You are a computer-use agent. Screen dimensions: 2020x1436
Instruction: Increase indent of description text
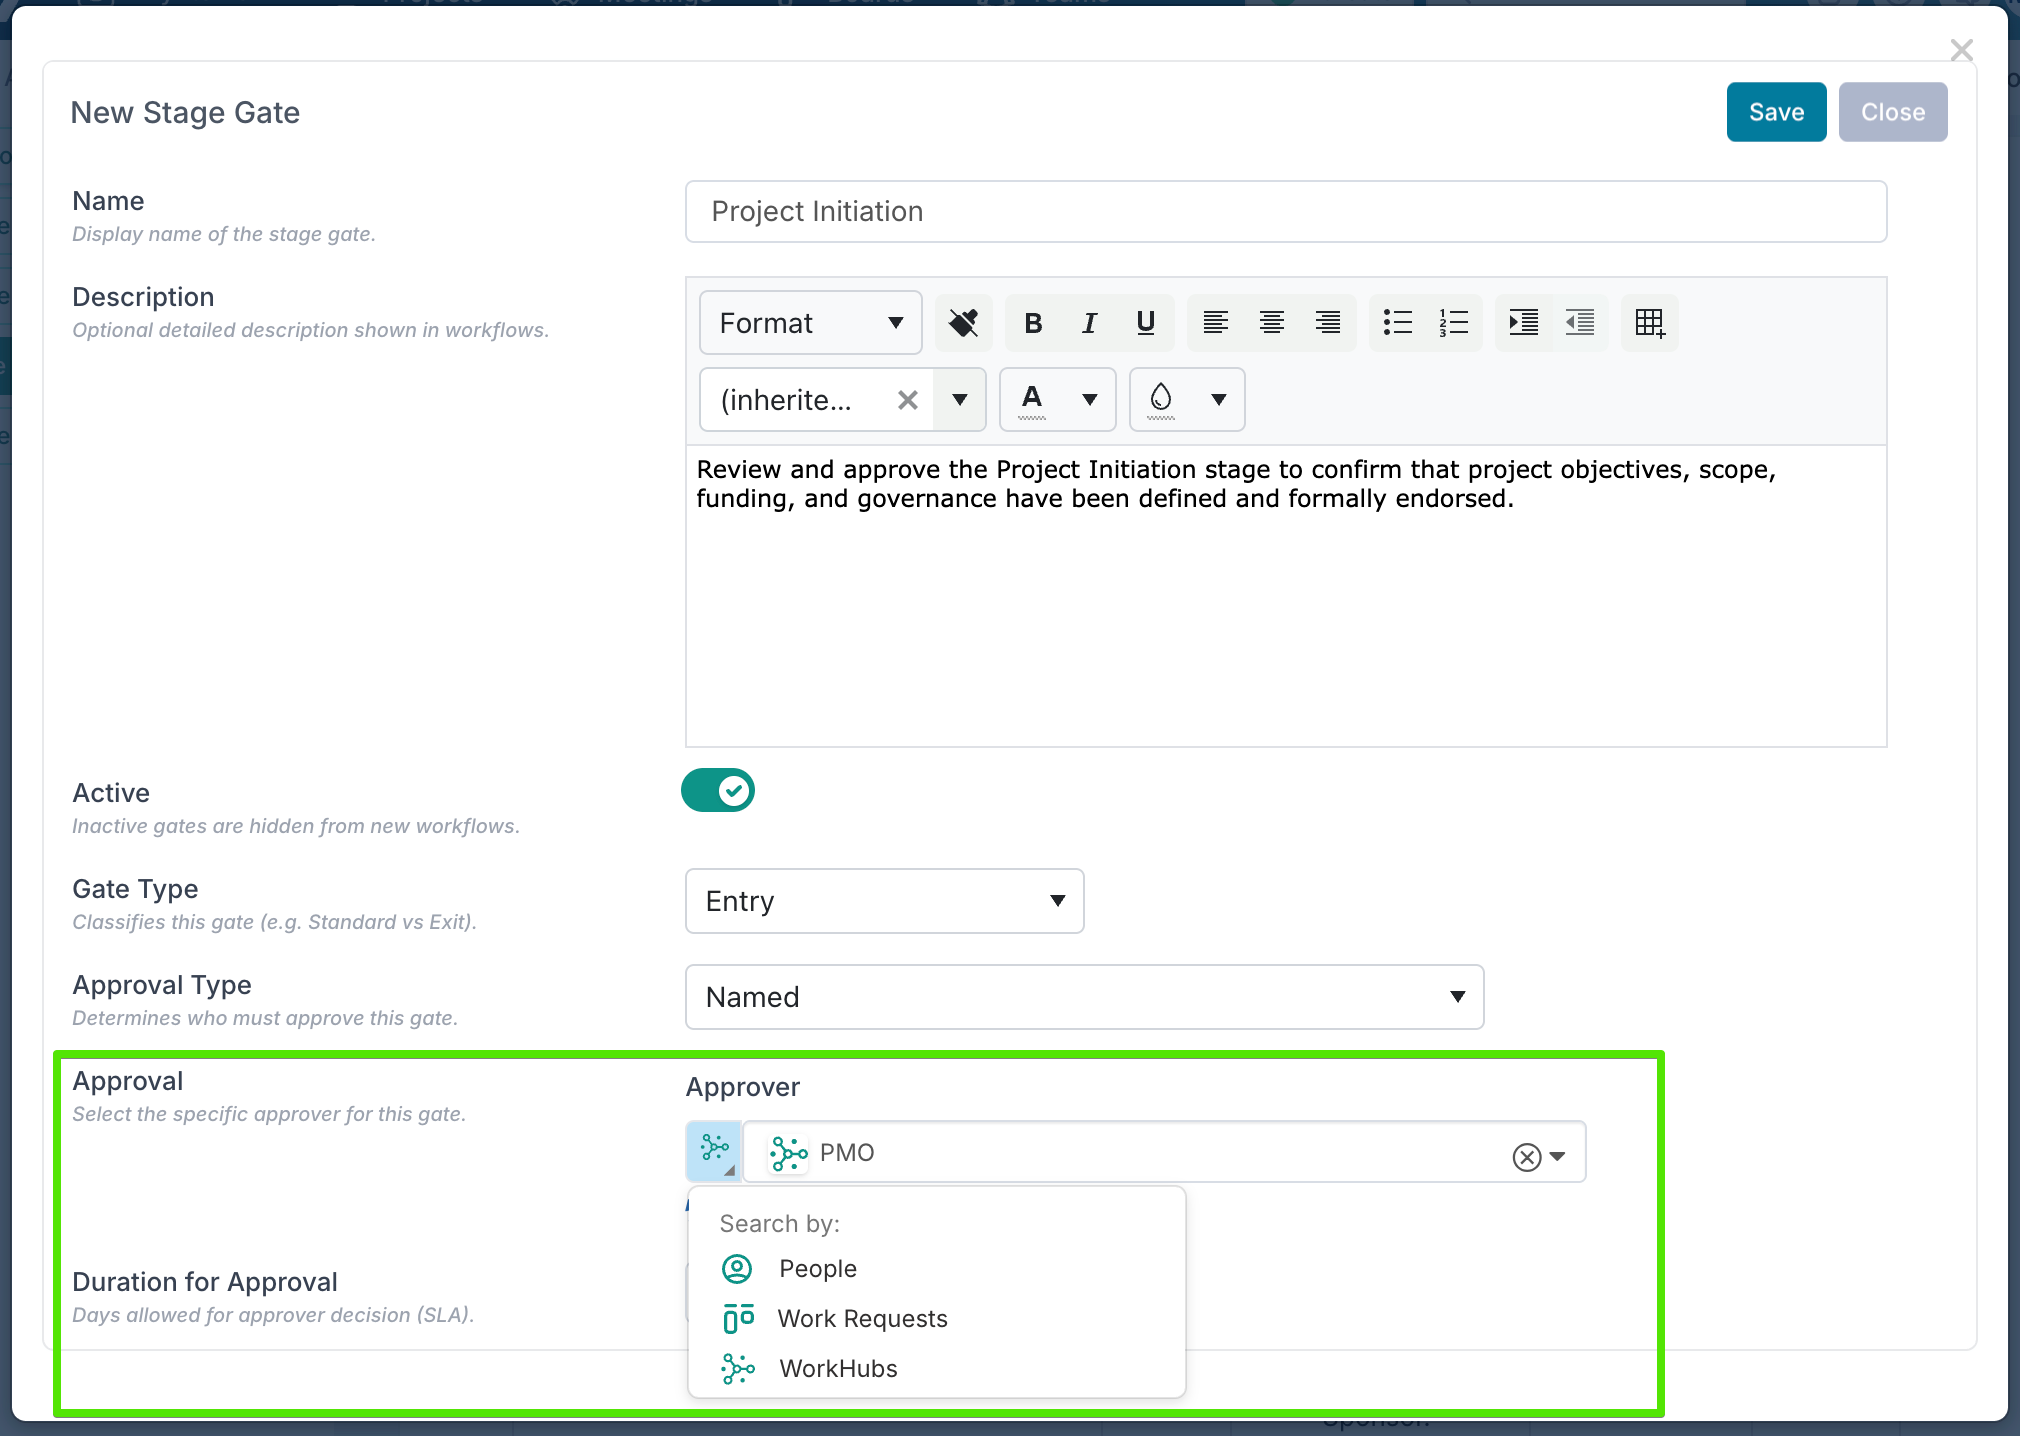1523,323
